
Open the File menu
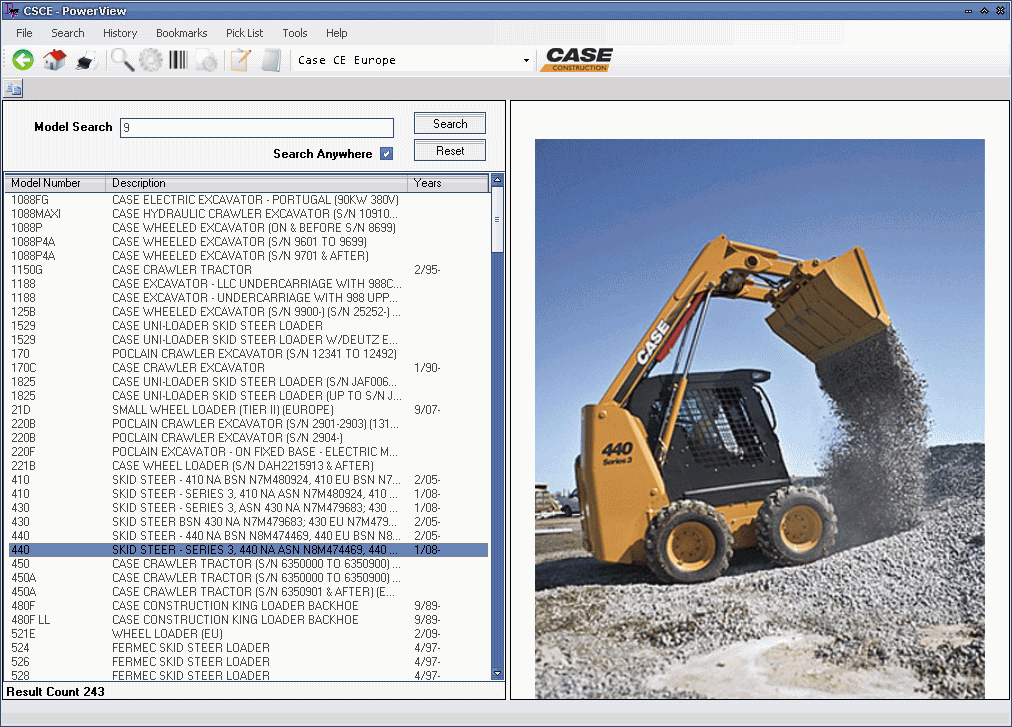pos(24,33)
